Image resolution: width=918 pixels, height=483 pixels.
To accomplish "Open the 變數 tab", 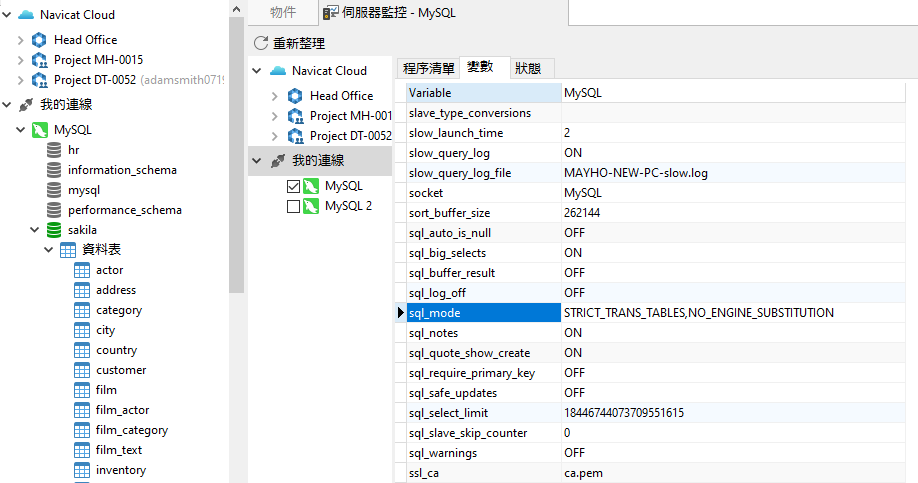I will tap(484, 67).
